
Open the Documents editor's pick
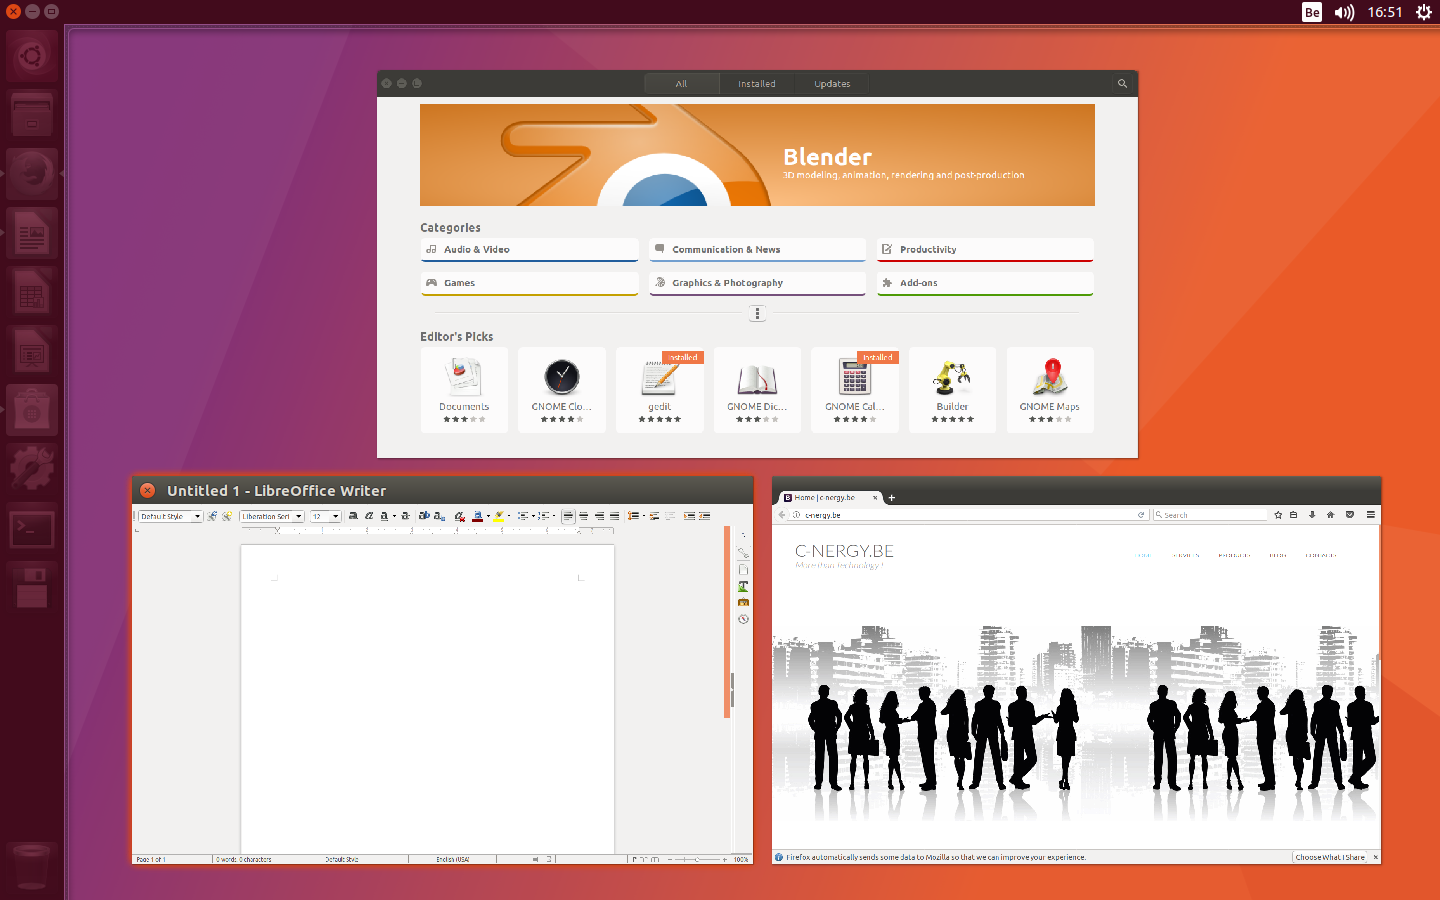pos(464,390)
